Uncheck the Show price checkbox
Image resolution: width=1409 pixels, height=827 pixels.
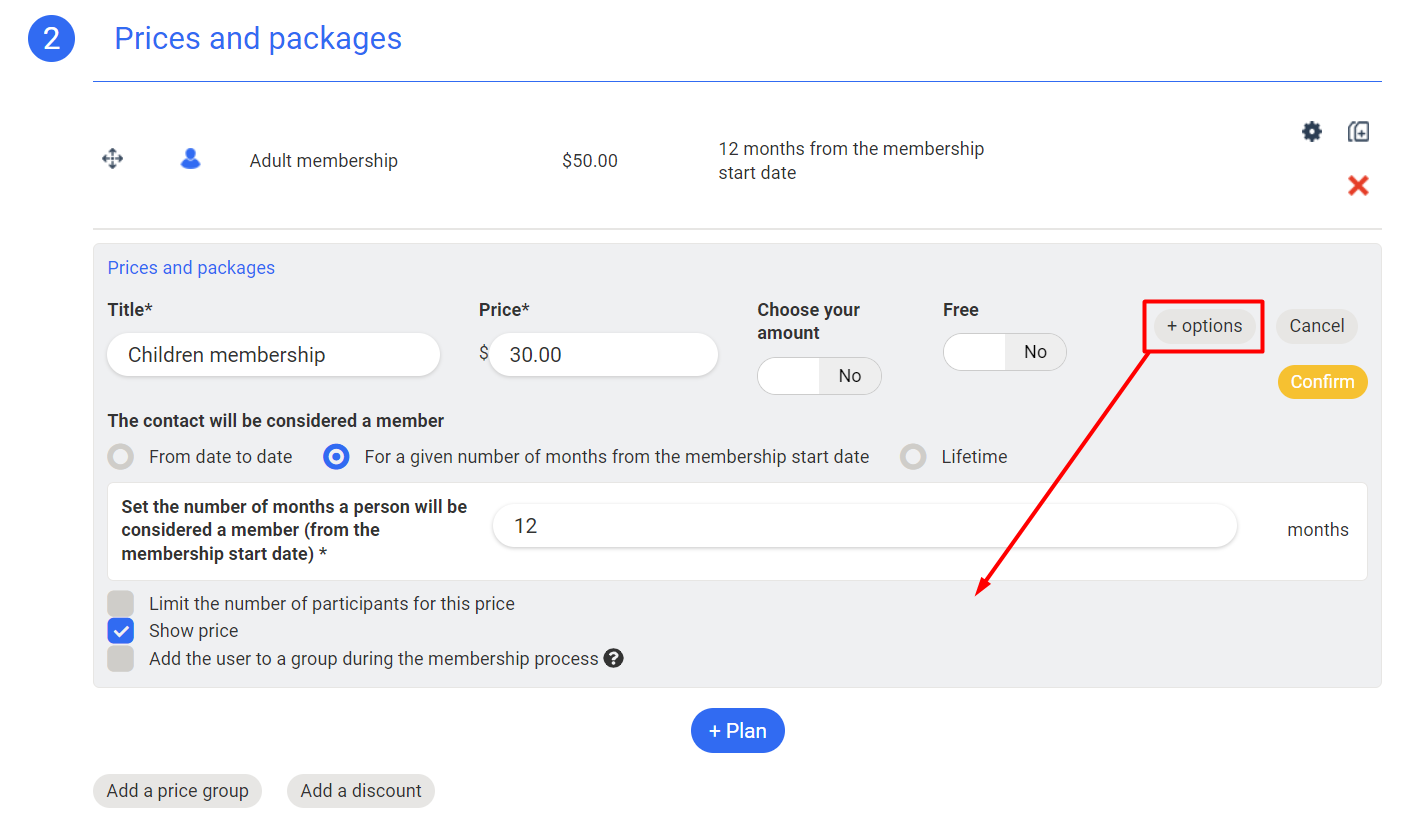(x=121, y=631)
